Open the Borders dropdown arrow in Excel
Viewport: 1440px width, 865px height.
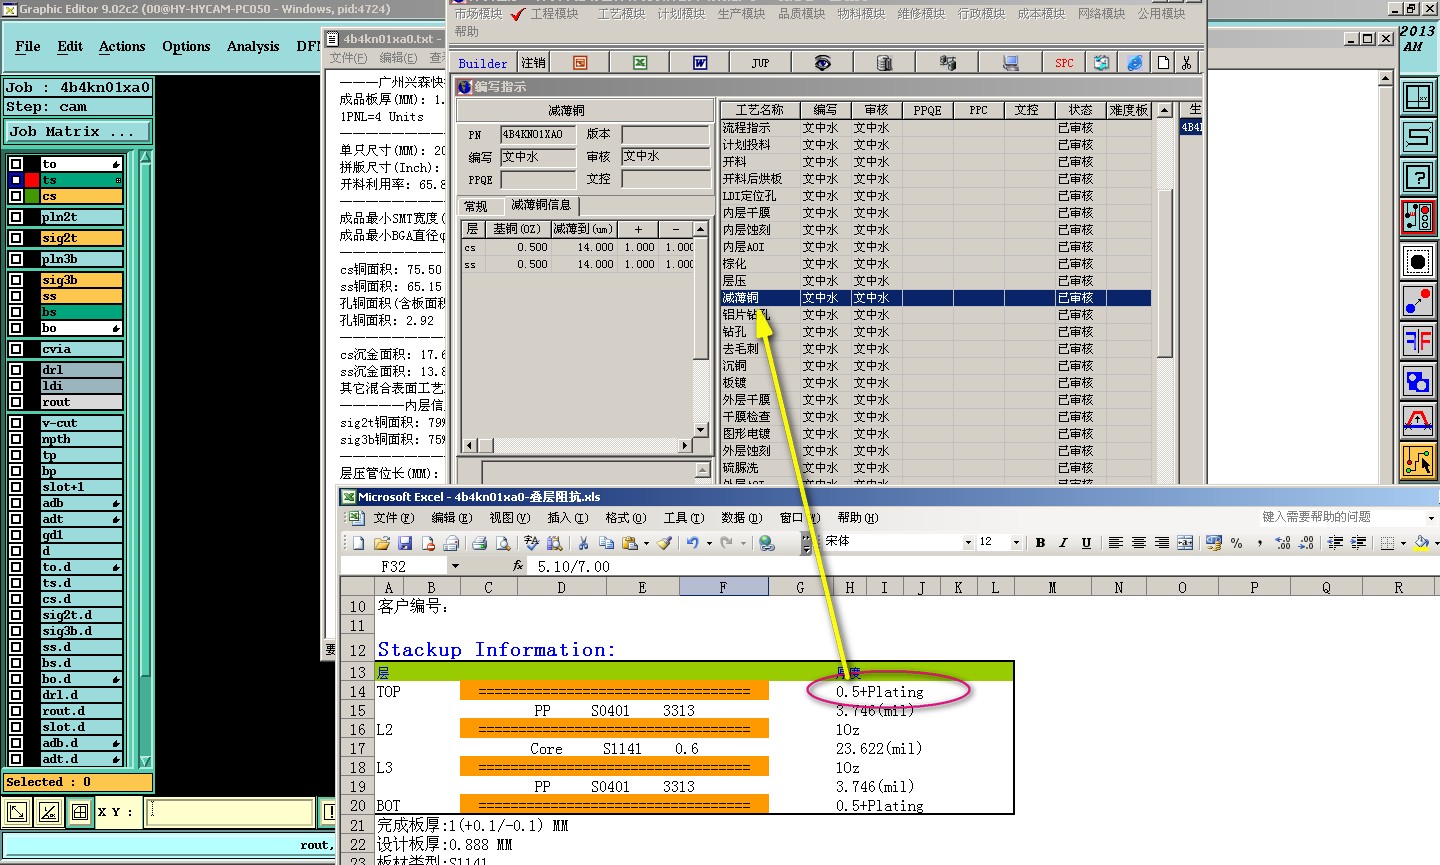[x=1403, y=542]
